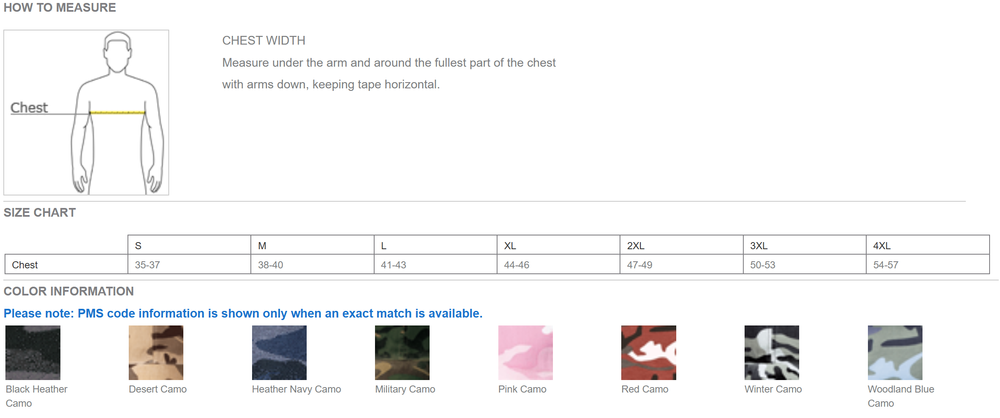Click the Winter Camo text label
The image size is (1000, 418).
coord(773,389)
